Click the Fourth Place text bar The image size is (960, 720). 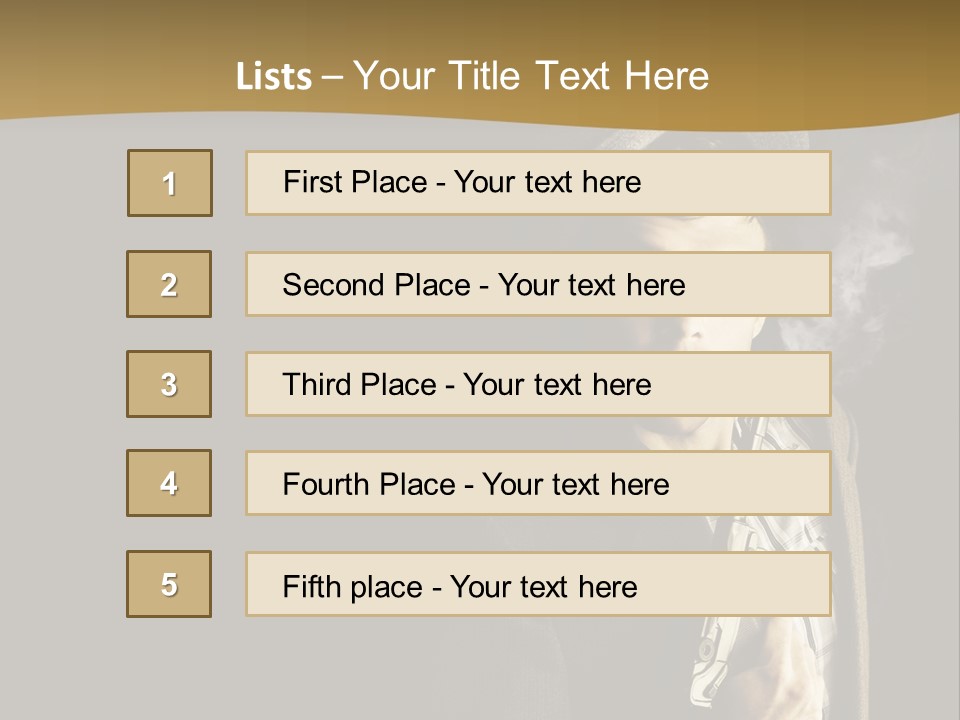[538, 483]
